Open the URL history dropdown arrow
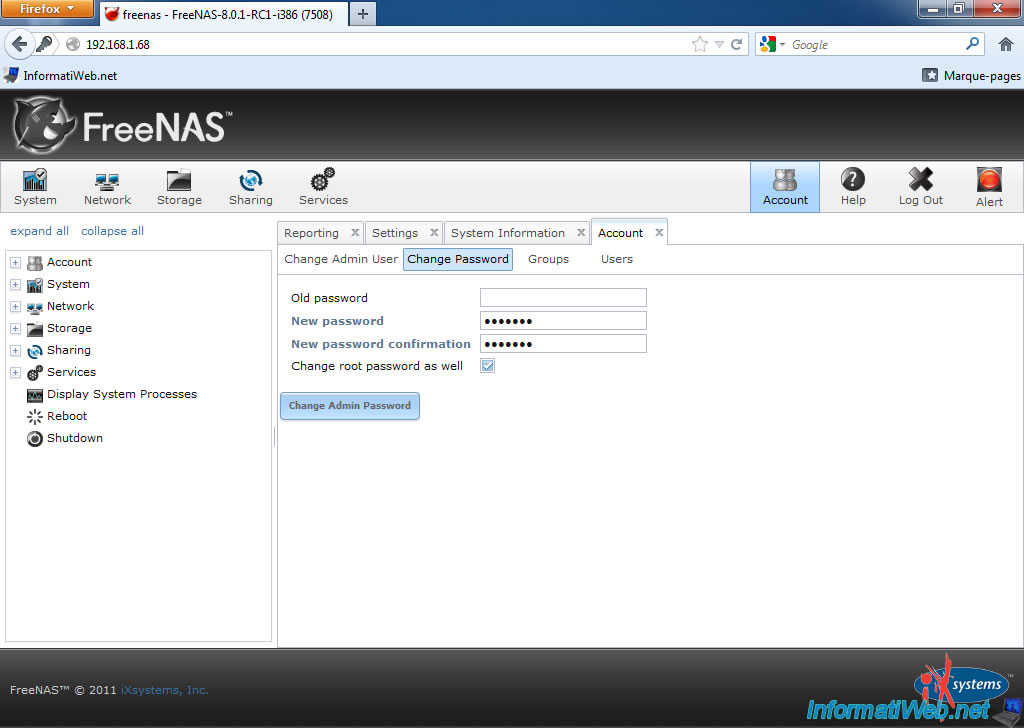Screen dimensions: 1024x728 coord(719,44)
